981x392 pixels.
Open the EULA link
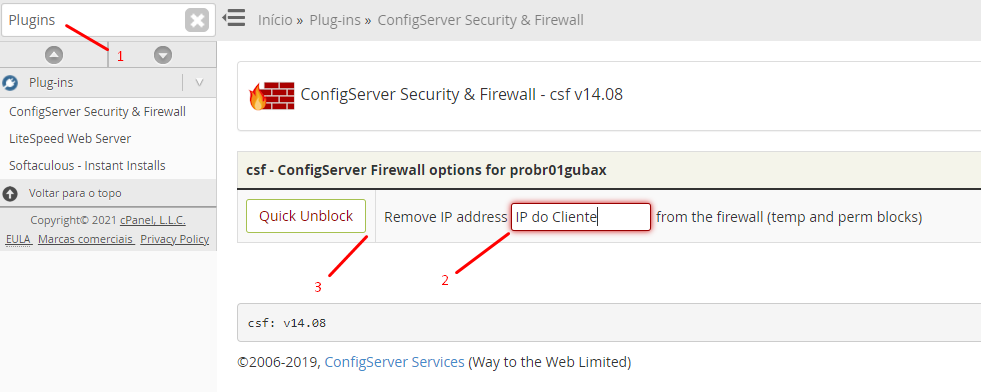pos(19,239)
